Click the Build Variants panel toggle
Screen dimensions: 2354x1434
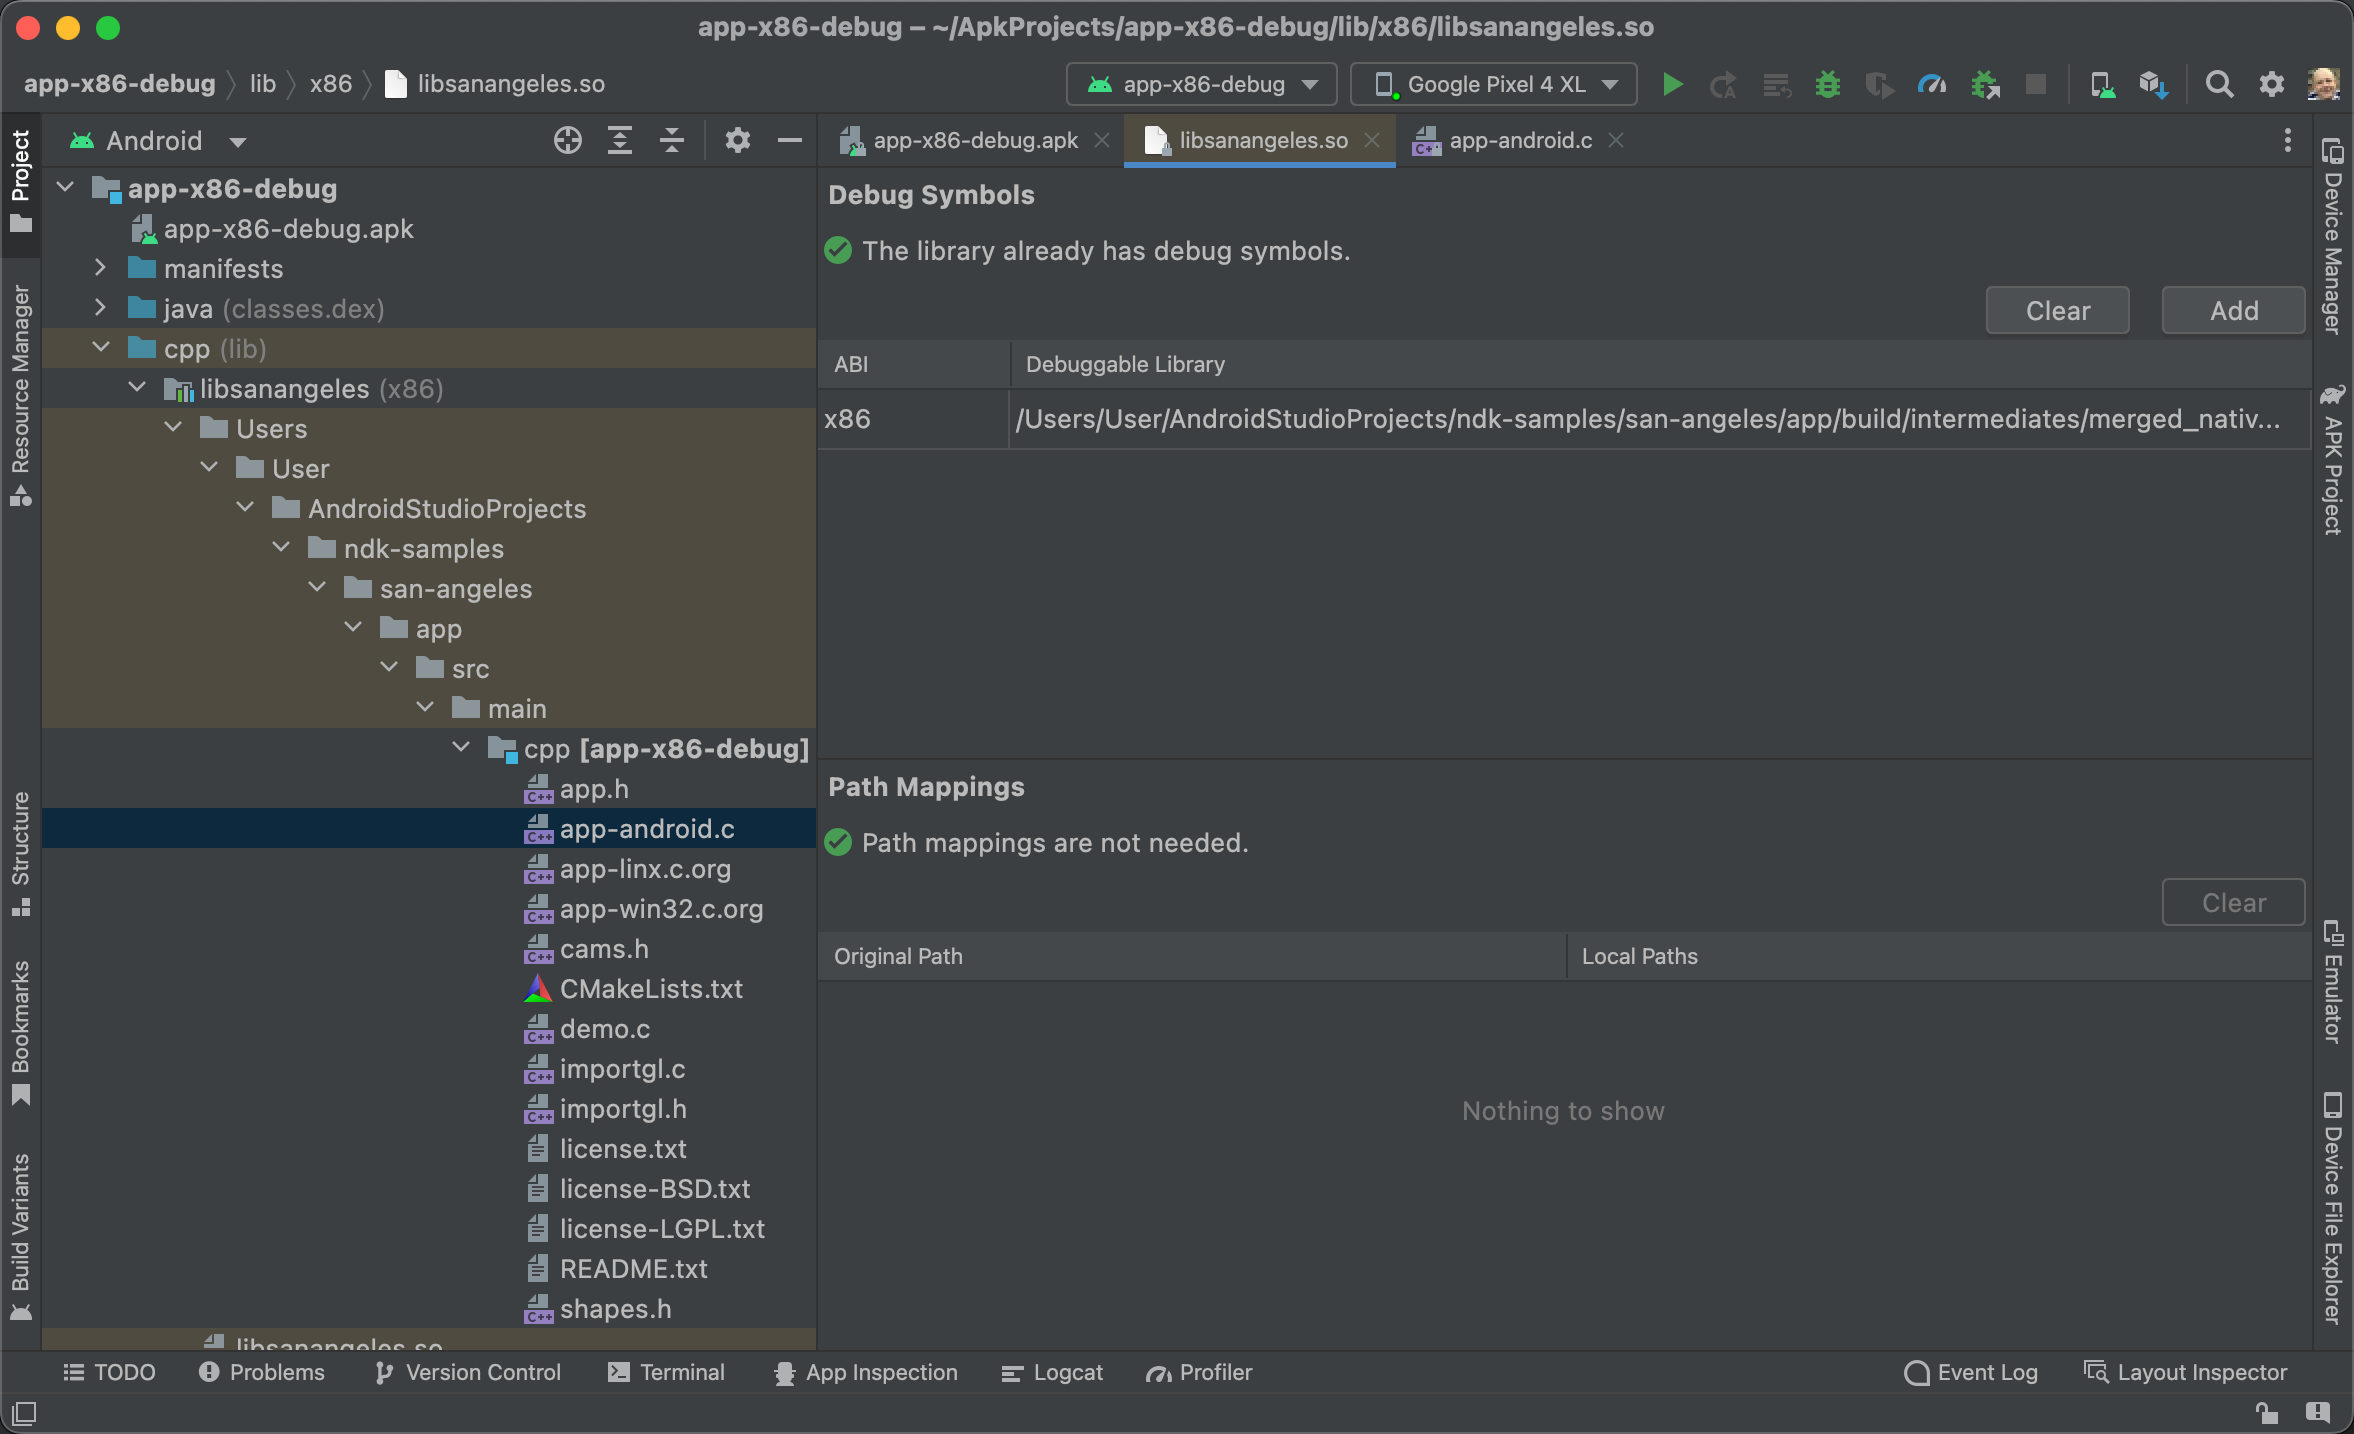click(25, 1229)
